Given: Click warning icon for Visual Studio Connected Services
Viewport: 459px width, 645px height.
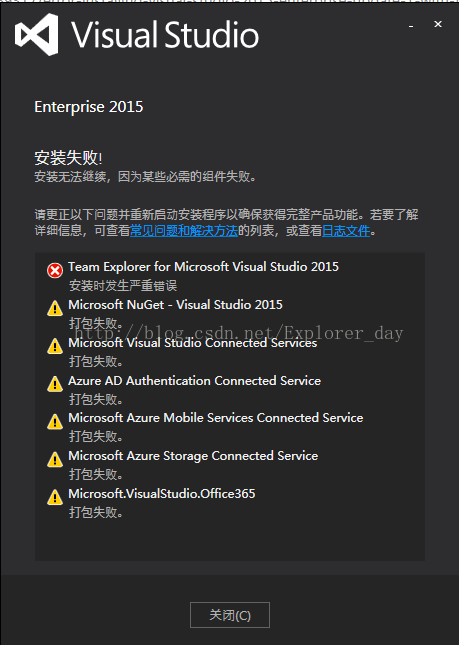Looking at the screenshot, I should pos(55,346).
